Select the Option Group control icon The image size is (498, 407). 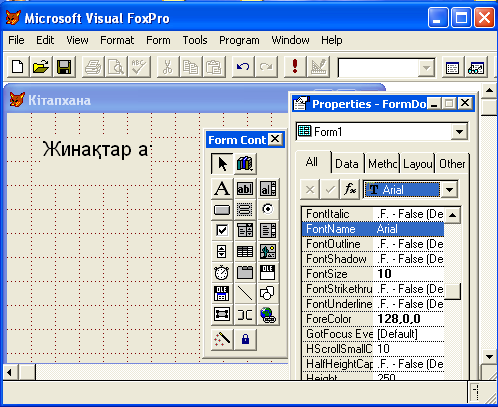268,210
